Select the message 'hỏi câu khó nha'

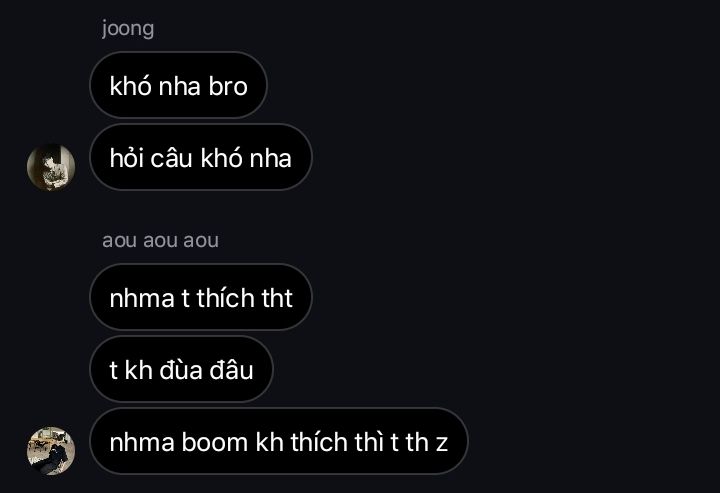(201, 157)
